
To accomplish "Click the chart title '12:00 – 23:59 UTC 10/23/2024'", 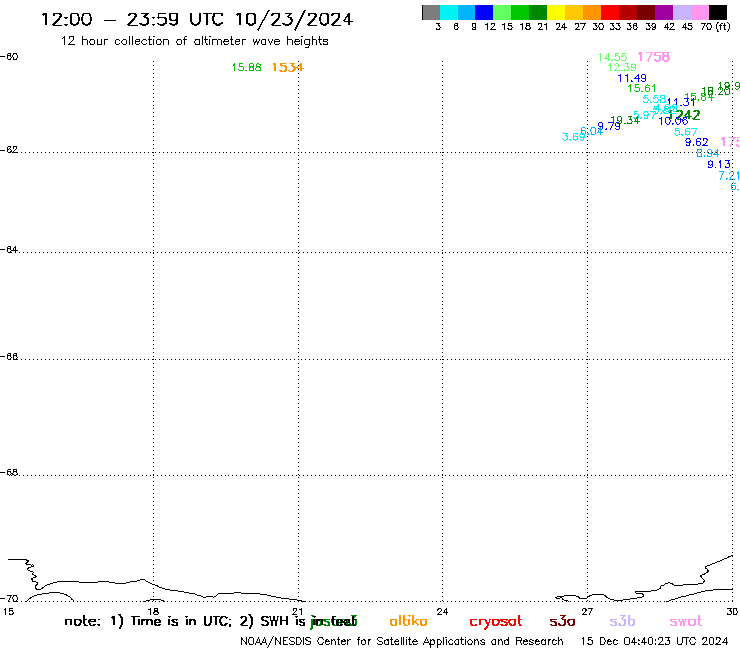I will (x=197, y=19).
